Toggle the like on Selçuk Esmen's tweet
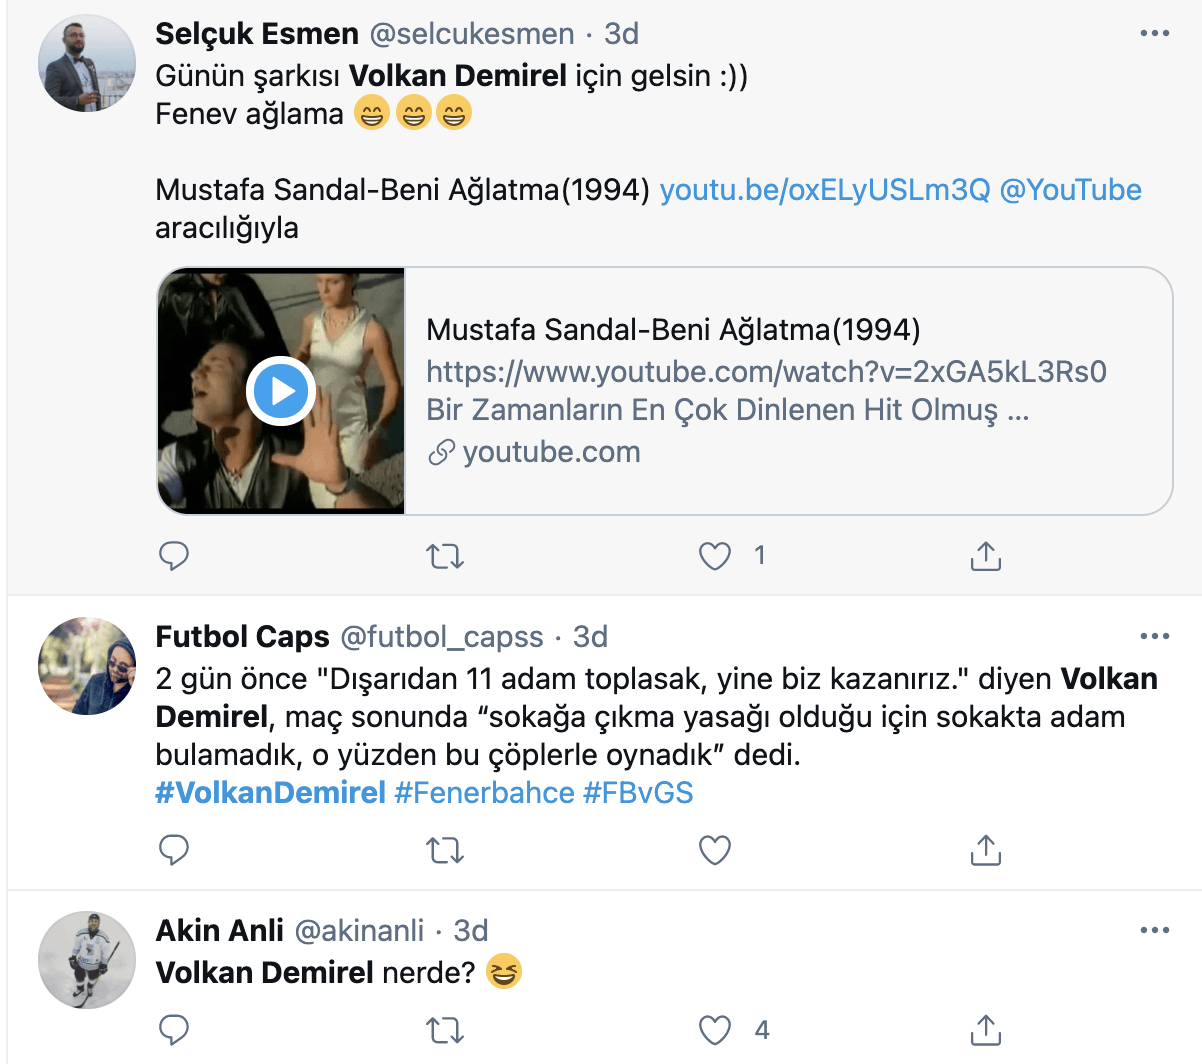Viewport: 1202px width, 1064px height. 714,555
